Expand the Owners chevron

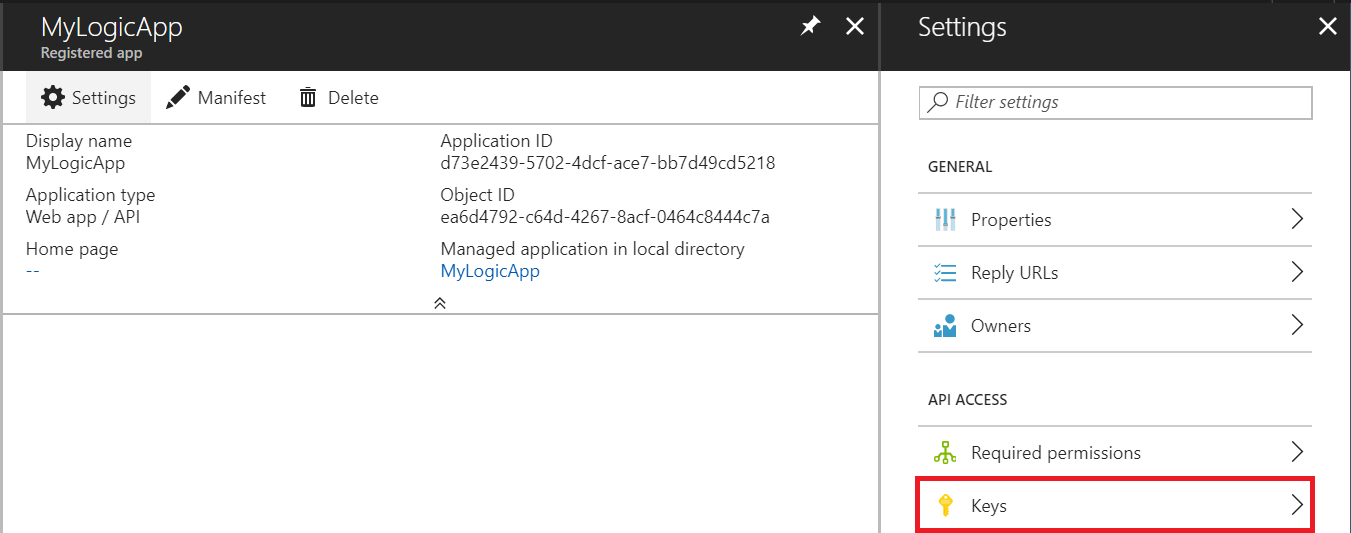coord(1297,325)
